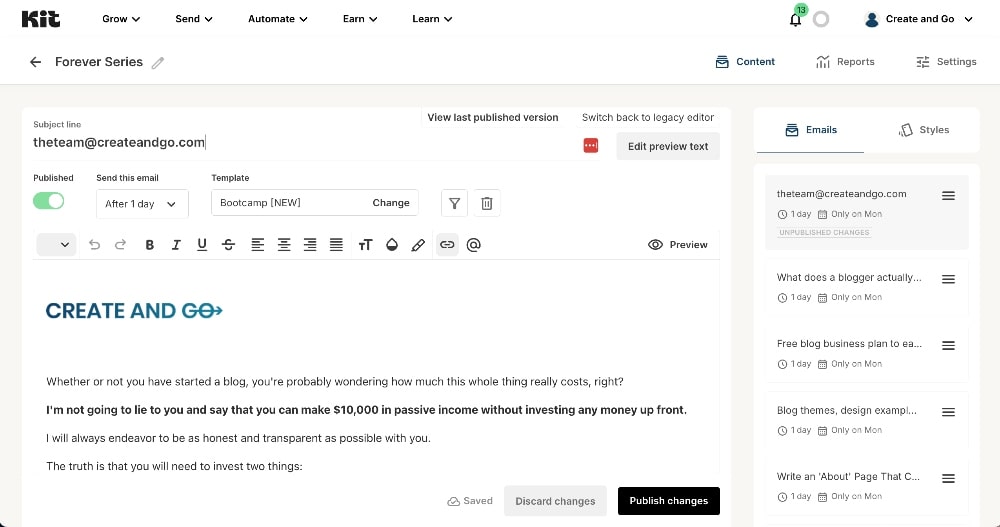Click the Publish changes button
Image resolution: width=1000 pixels, height=527 pixels.
click(668, 501)
